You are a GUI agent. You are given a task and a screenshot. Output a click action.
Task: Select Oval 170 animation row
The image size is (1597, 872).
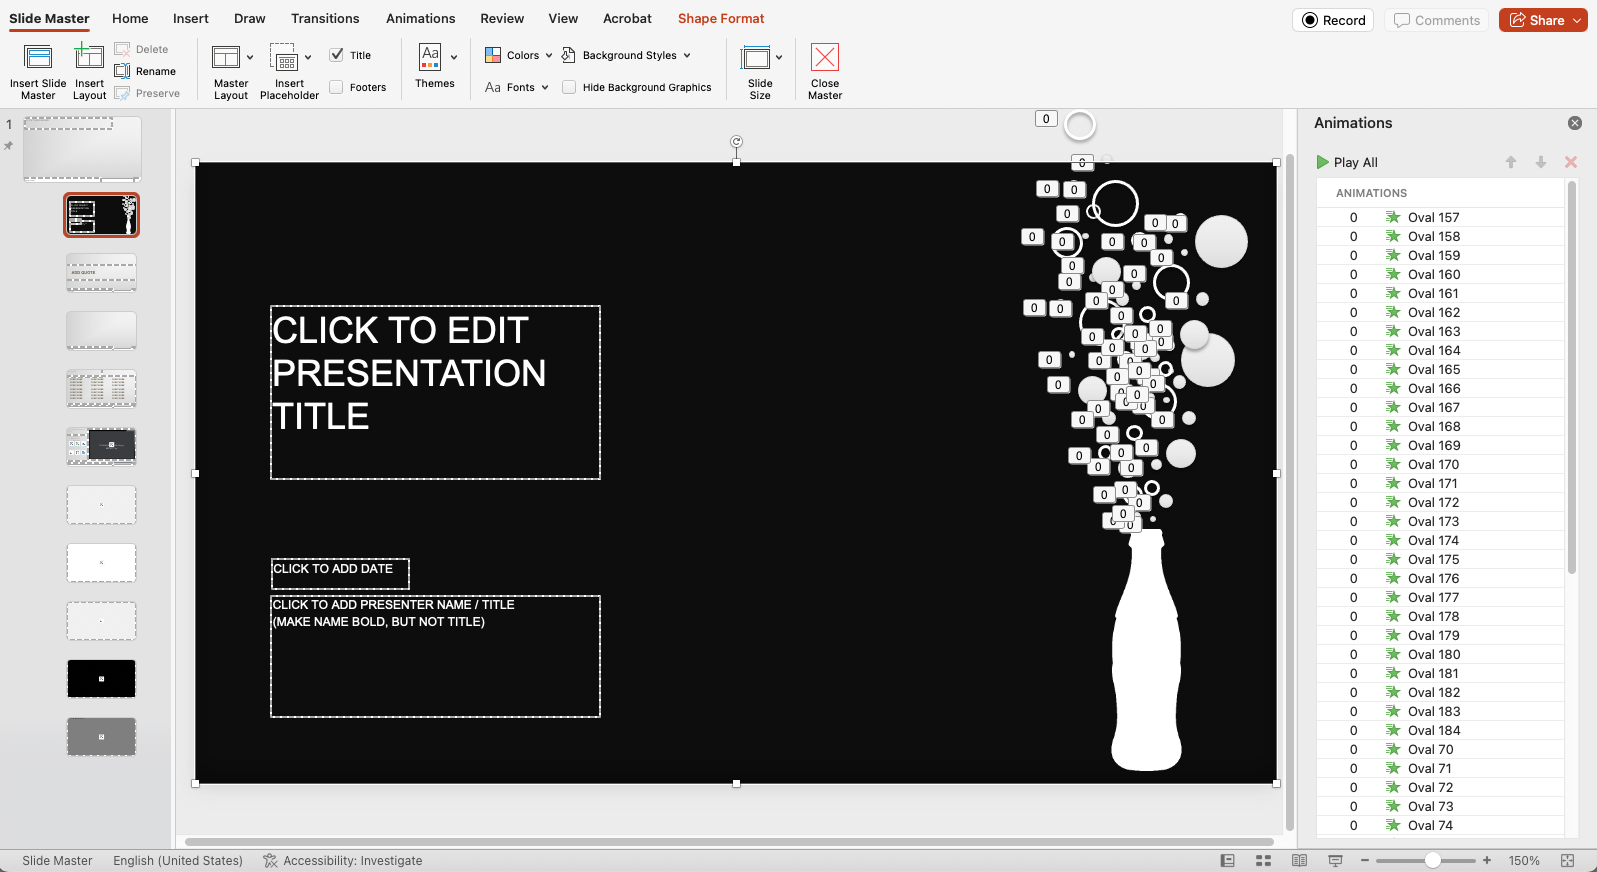pyautogui.click(x=1440, y=464)
